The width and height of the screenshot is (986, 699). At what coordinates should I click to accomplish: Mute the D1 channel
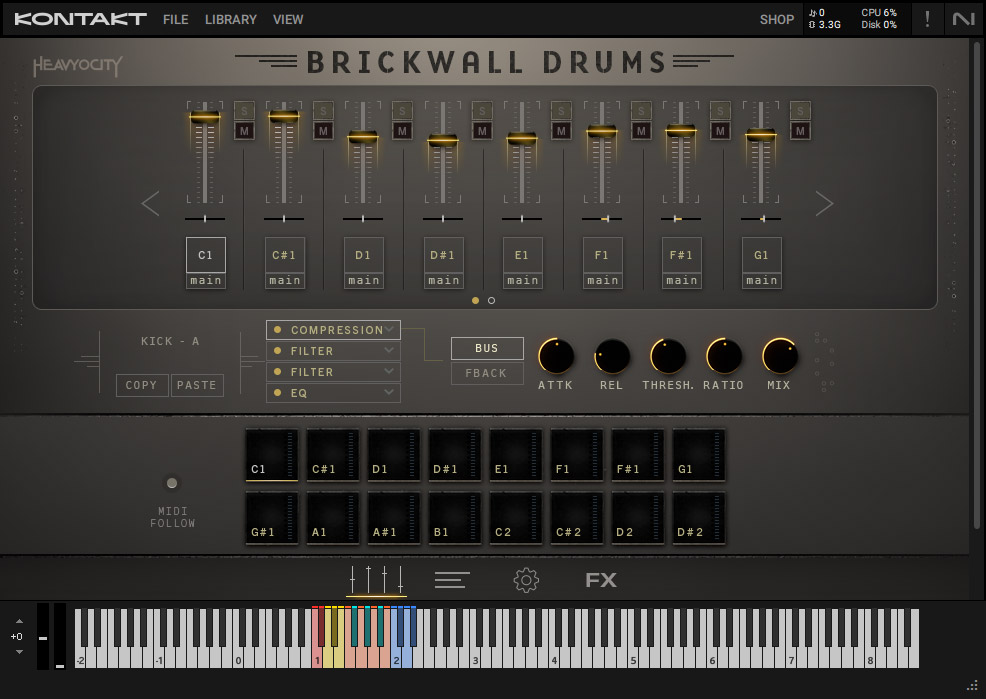(402, 131)
